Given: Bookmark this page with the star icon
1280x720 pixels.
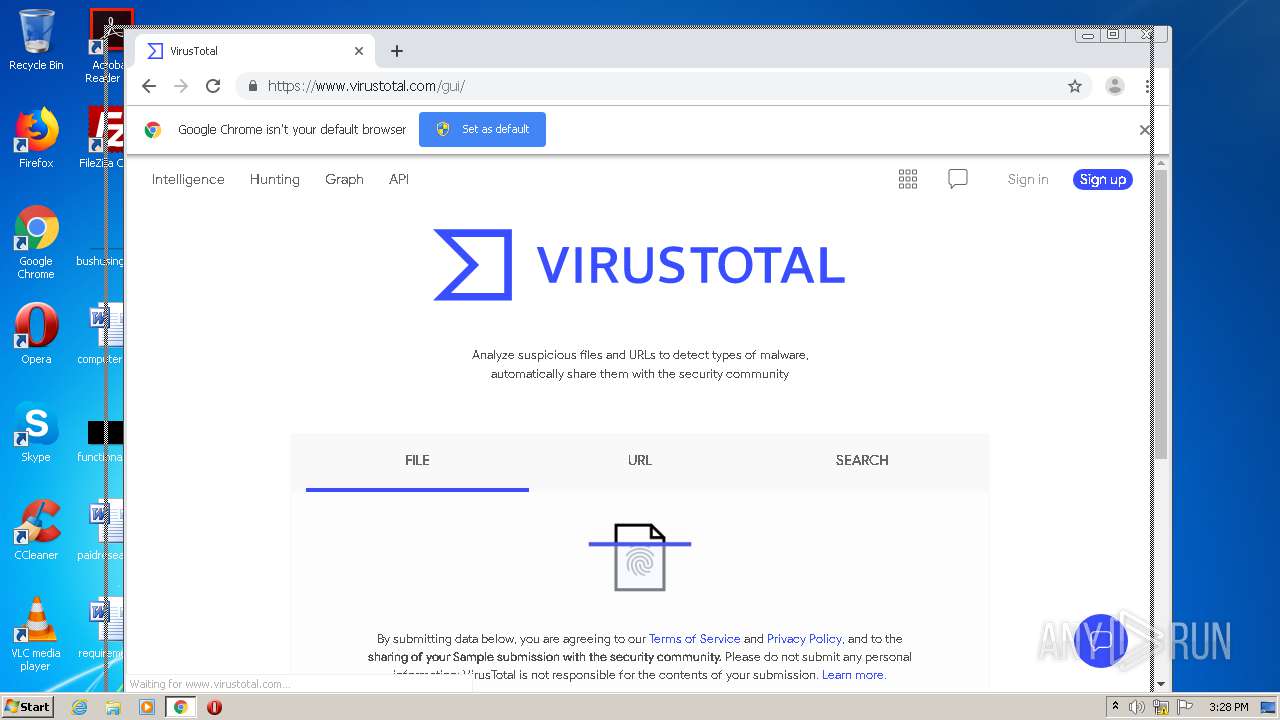Looking at the screenshot, I should [1075, 86].
